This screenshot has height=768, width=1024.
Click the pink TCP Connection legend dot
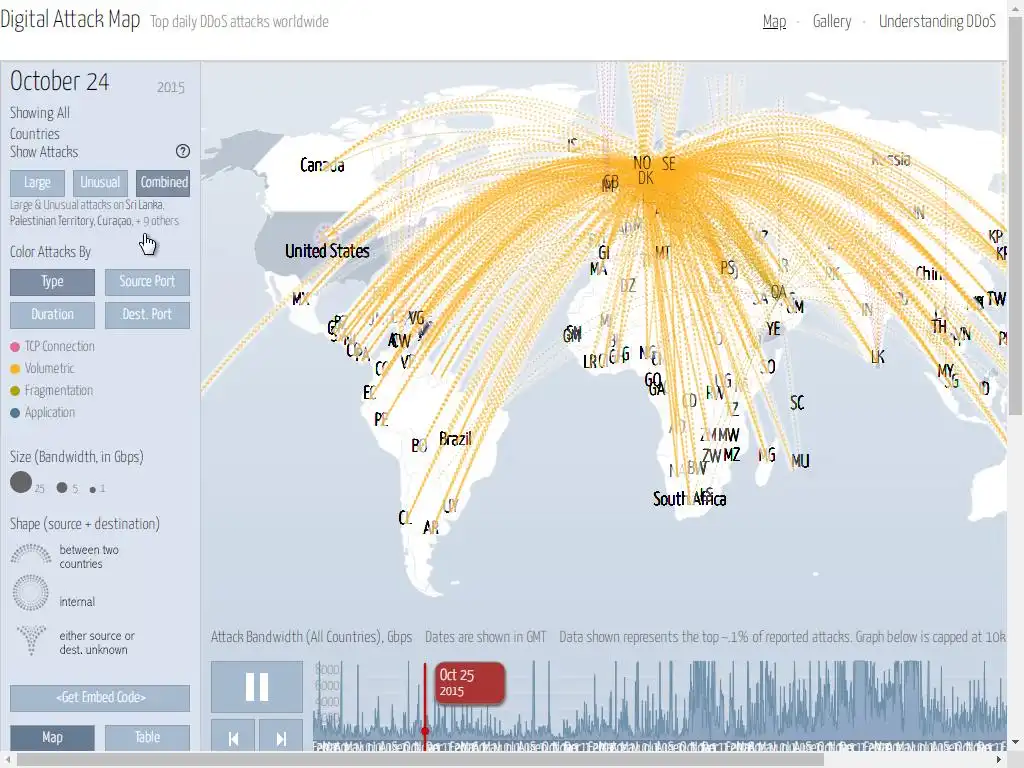[15, 347]
